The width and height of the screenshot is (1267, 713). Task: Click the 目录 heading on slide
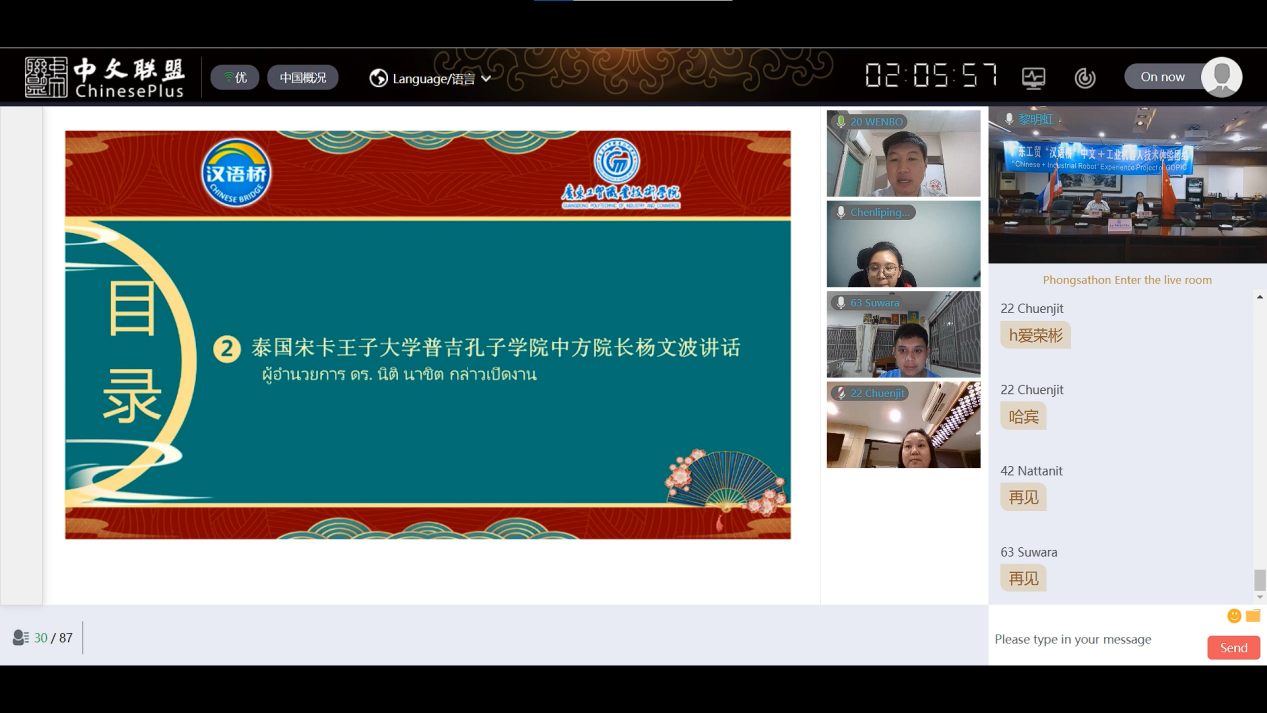[x=132, y=352]
